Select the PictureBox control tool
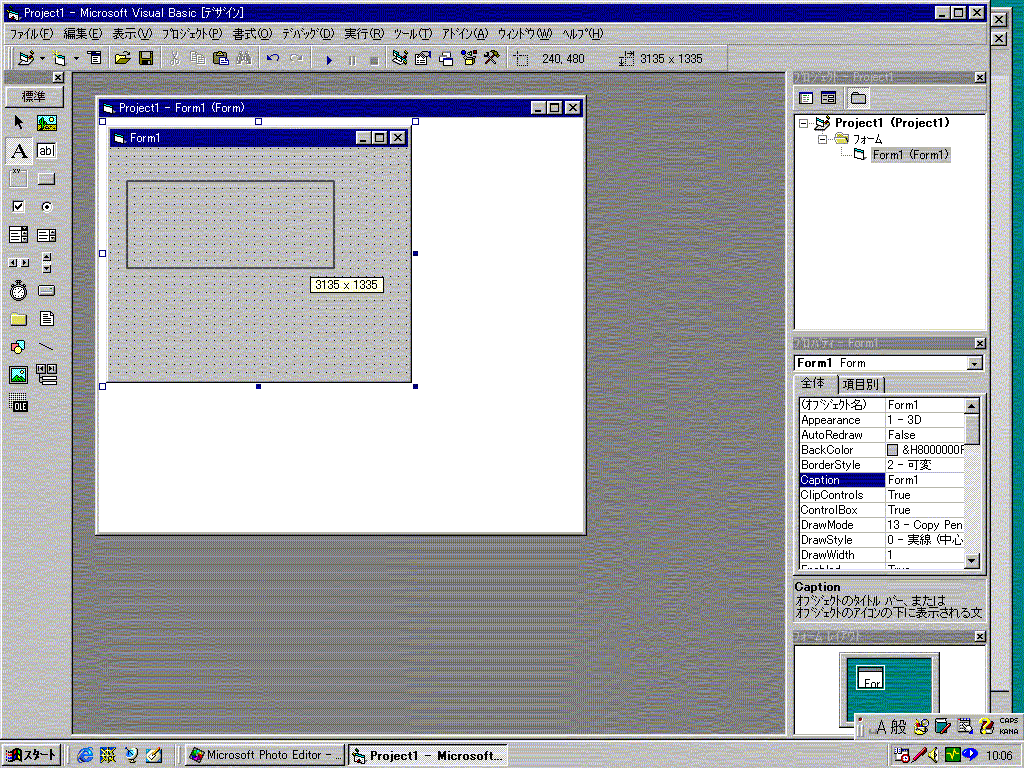 click(46, 122)
